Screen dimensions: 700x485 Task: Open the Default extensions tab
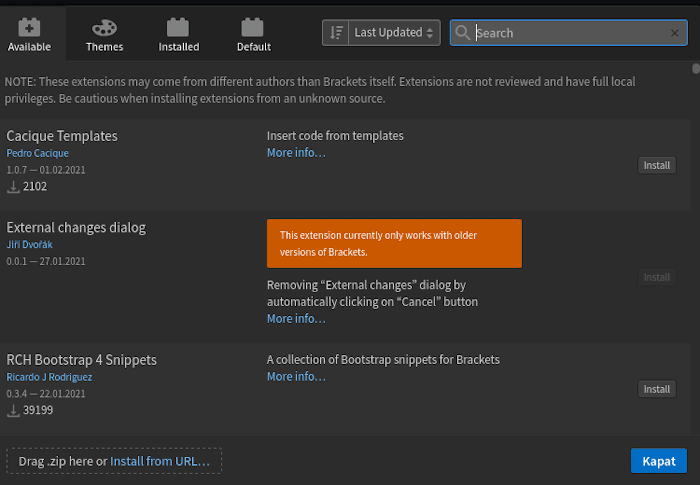click(x=254, y=35)
